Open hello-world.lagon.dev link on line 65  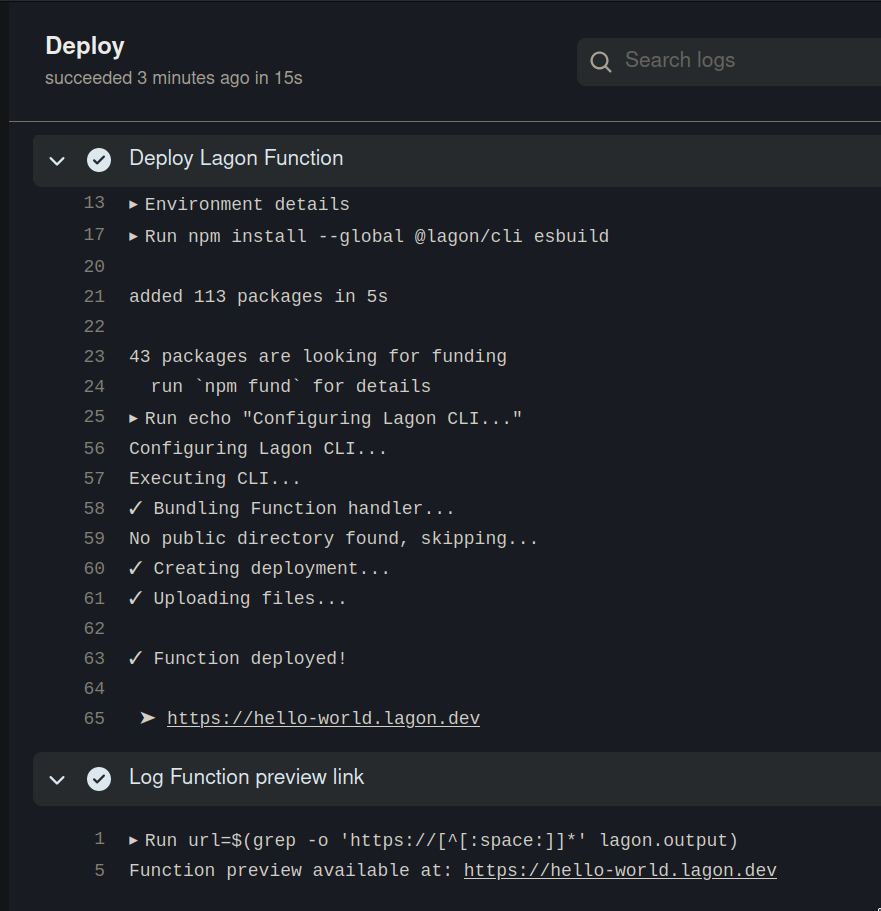[x=323, y=719]
